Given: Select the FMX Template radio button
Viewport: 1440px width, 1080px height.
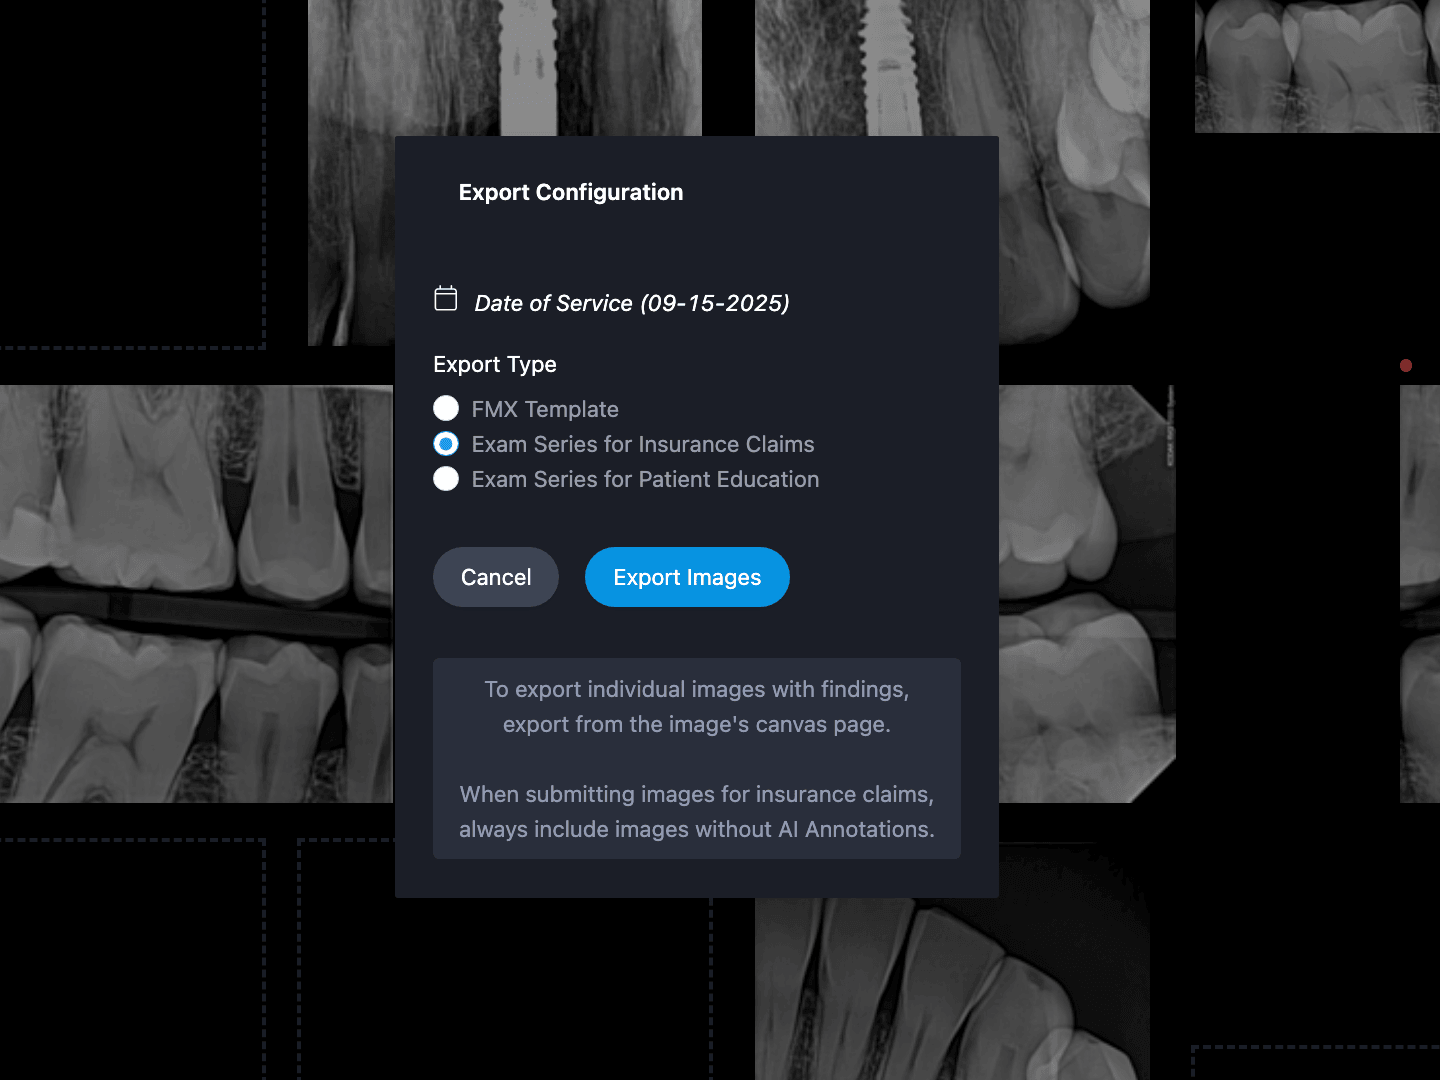Looking at the screenshot, I should tap(446, 408).
